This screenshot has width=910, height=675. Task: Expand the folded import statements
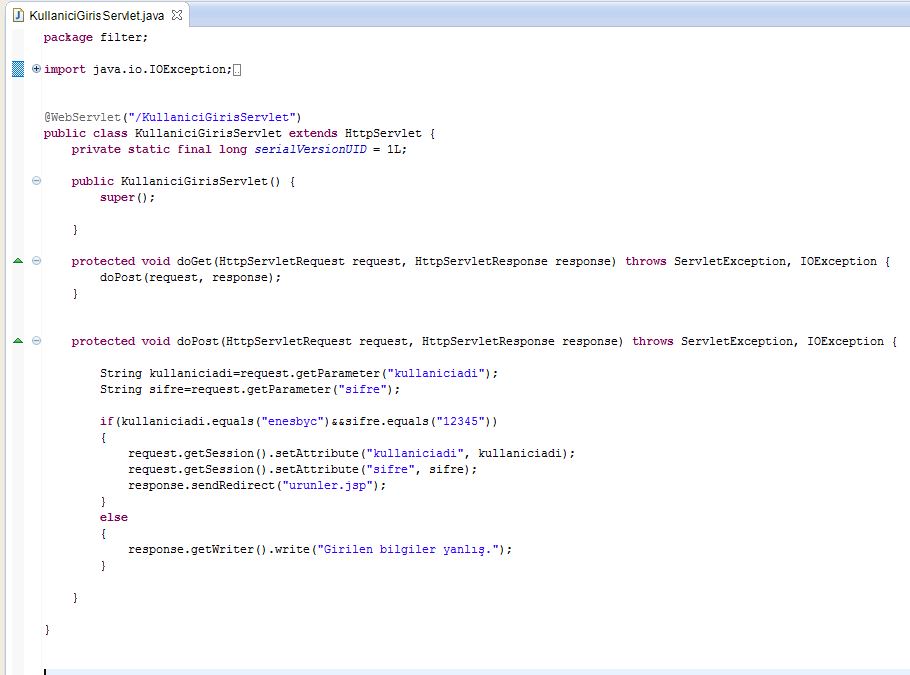tap(37, 69)
